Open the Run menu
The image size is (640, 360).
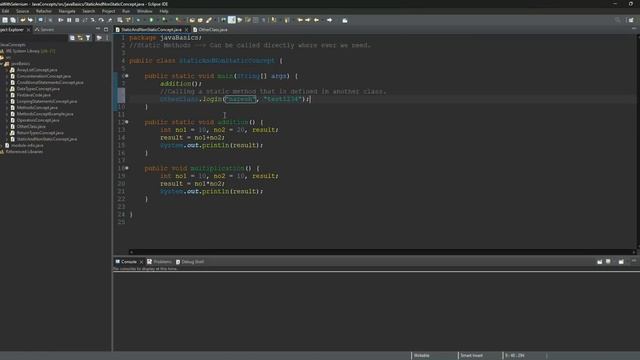[126, 11]
